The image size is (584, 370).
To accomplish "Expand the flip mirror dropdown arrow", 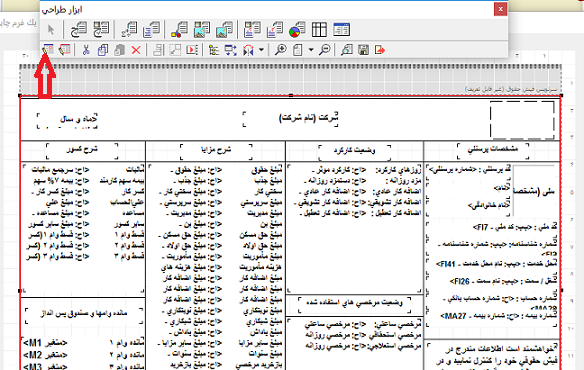I will coord(261,50).
